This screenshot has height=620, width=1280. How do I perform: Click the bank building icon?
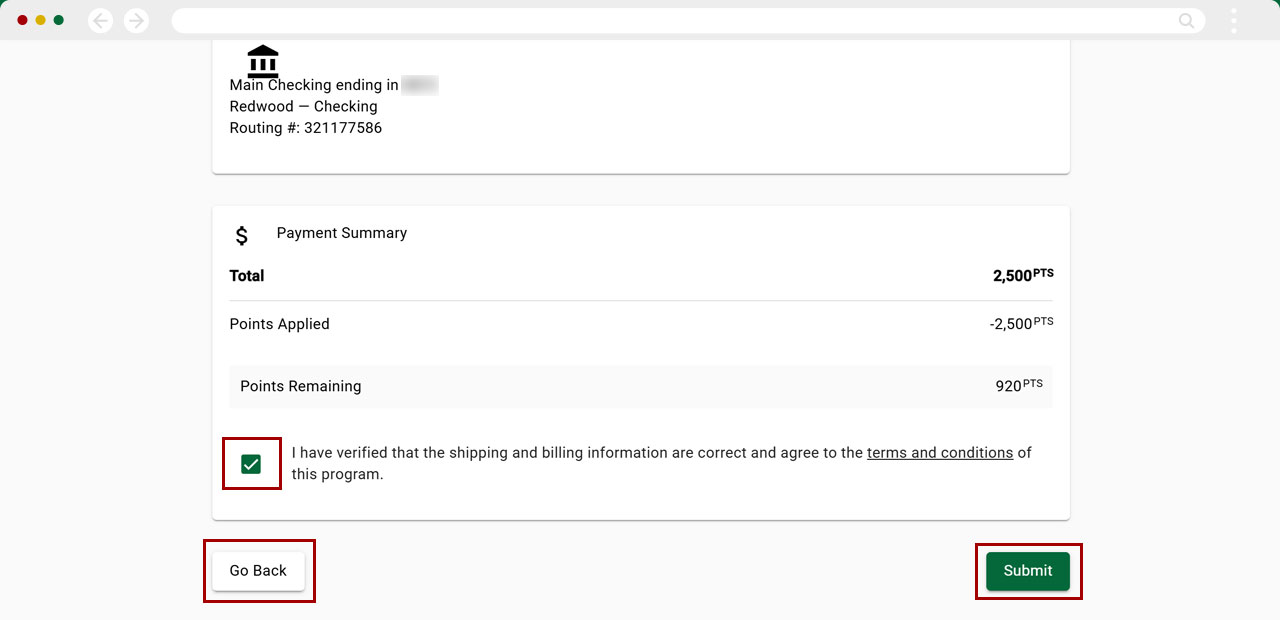pyautogui.click(x=263, y=61)
